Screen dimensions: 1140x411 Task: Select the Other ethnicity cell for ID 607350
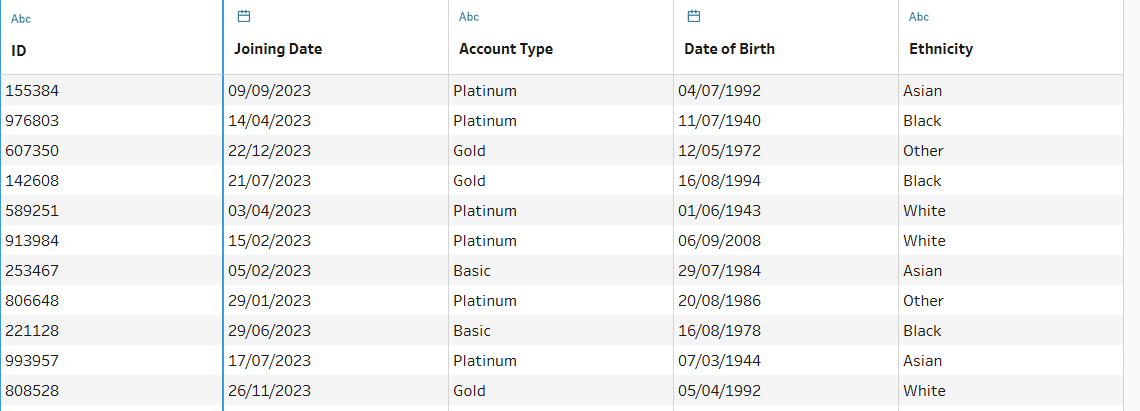pos(923,151)
